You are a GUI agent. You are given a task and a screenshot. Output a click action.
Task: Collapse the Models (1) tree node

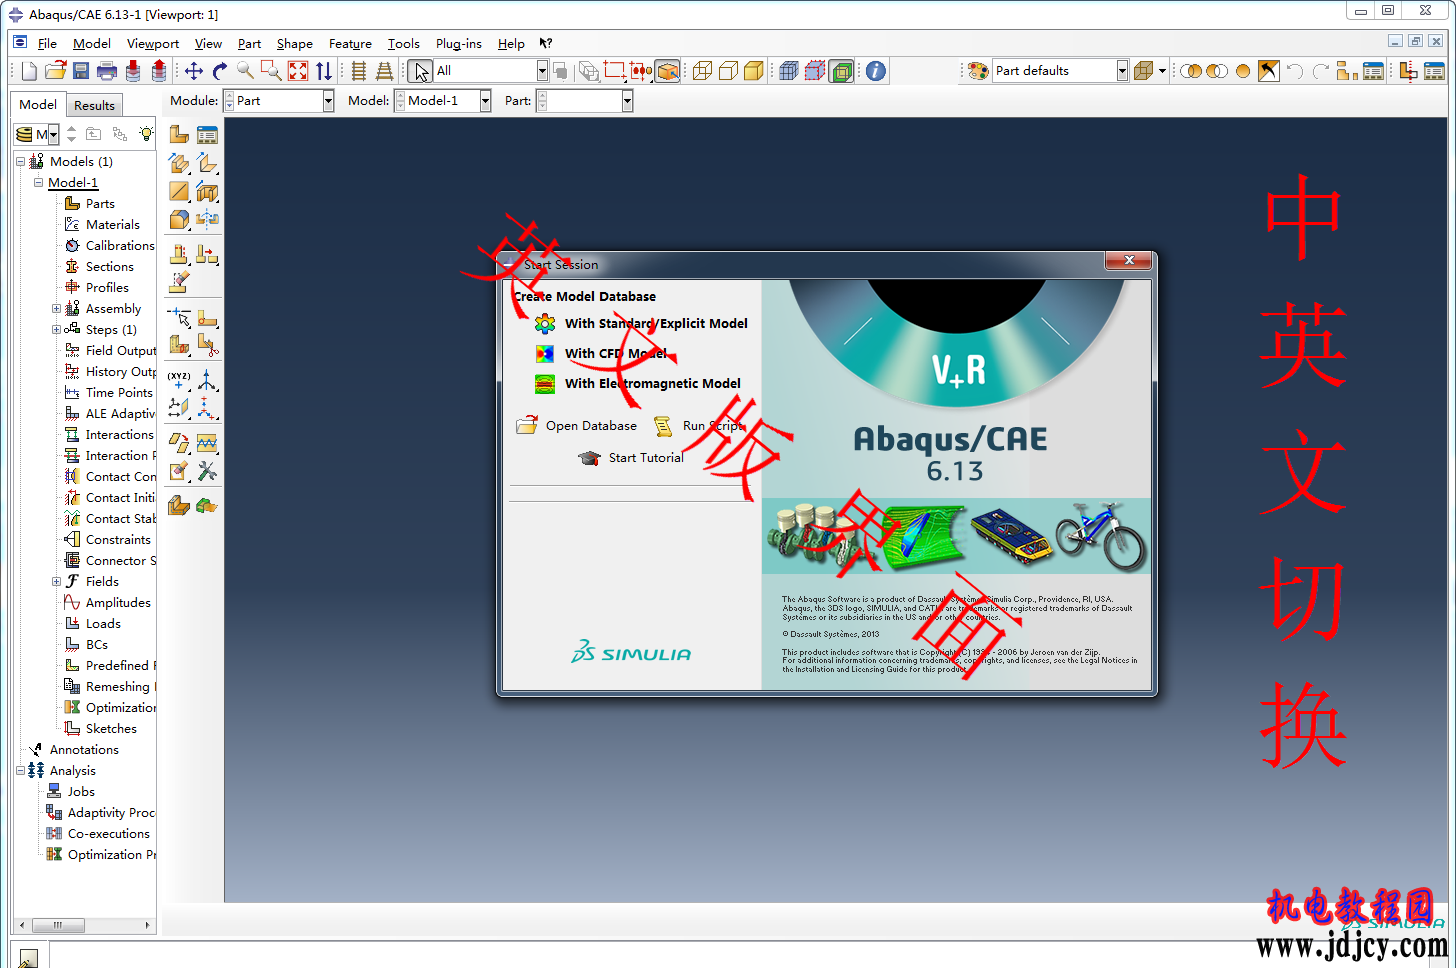20,161
